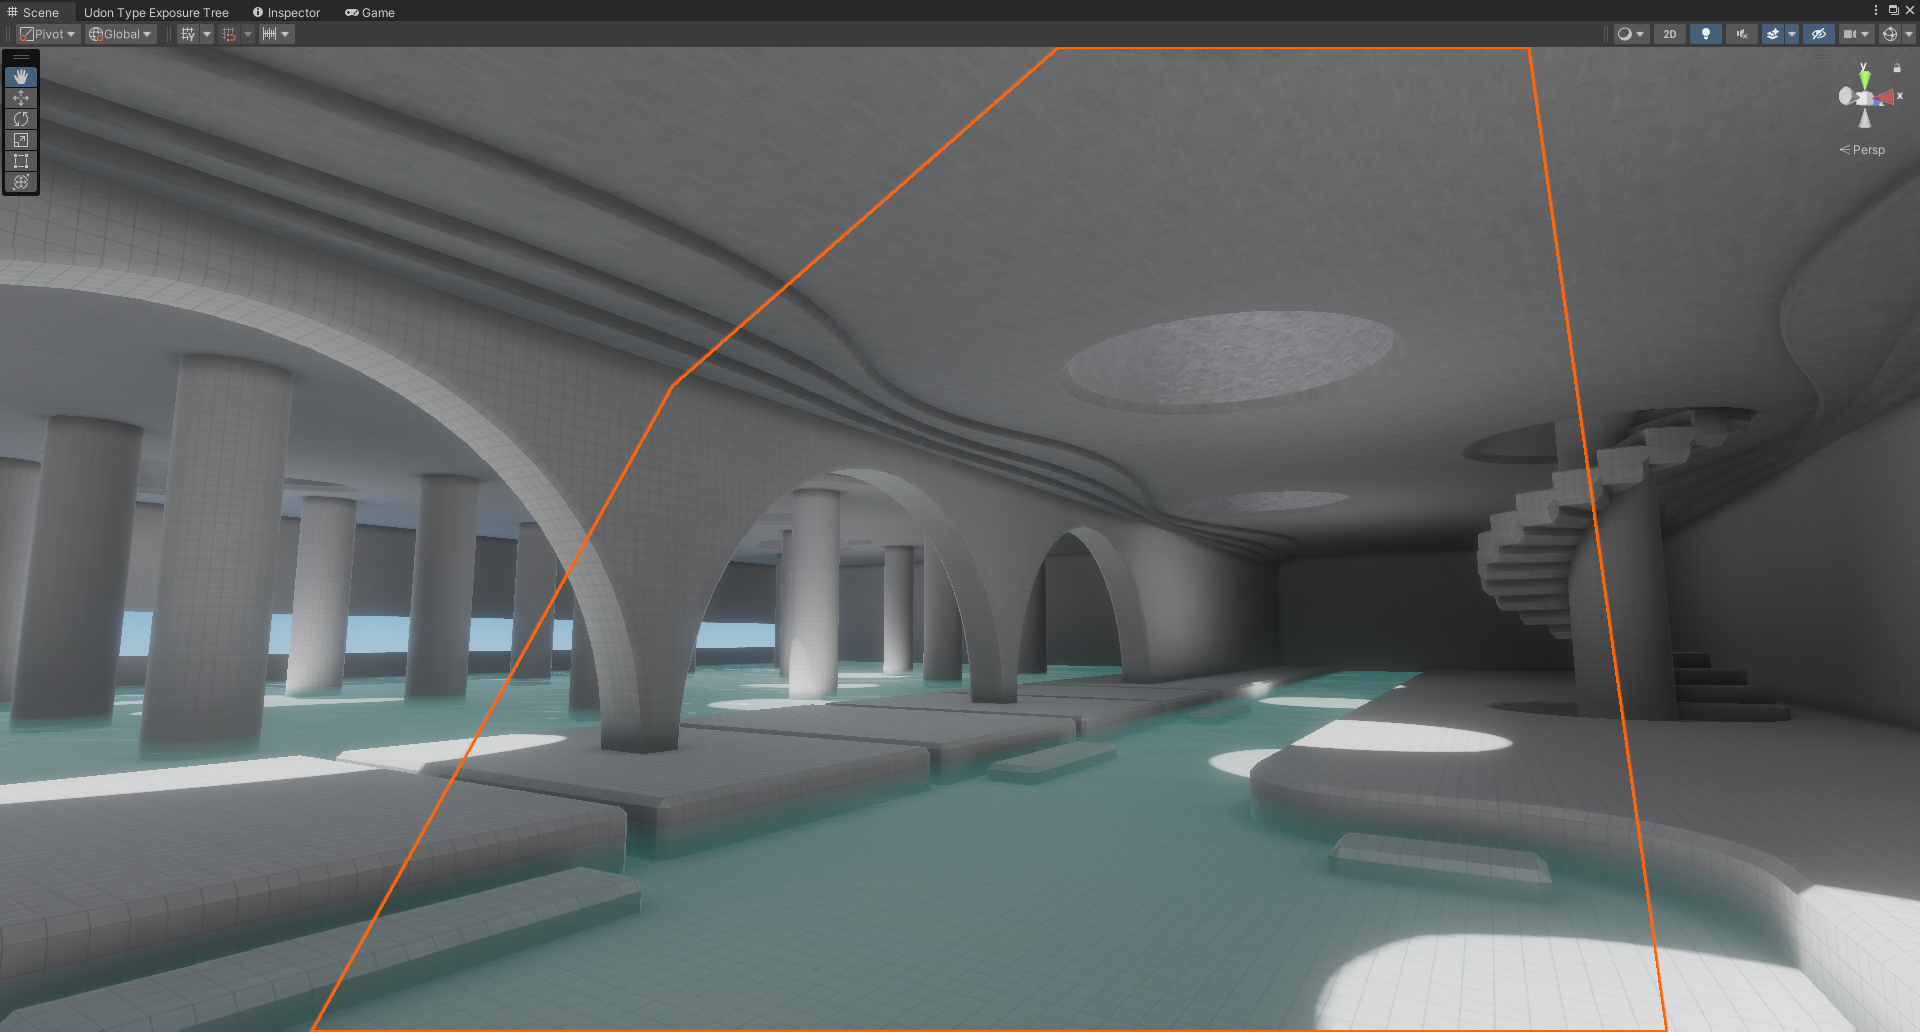Screen dimensions: 1920x1032
Task: Select the combined Transform tool
Action: click(x=21, y=182)
